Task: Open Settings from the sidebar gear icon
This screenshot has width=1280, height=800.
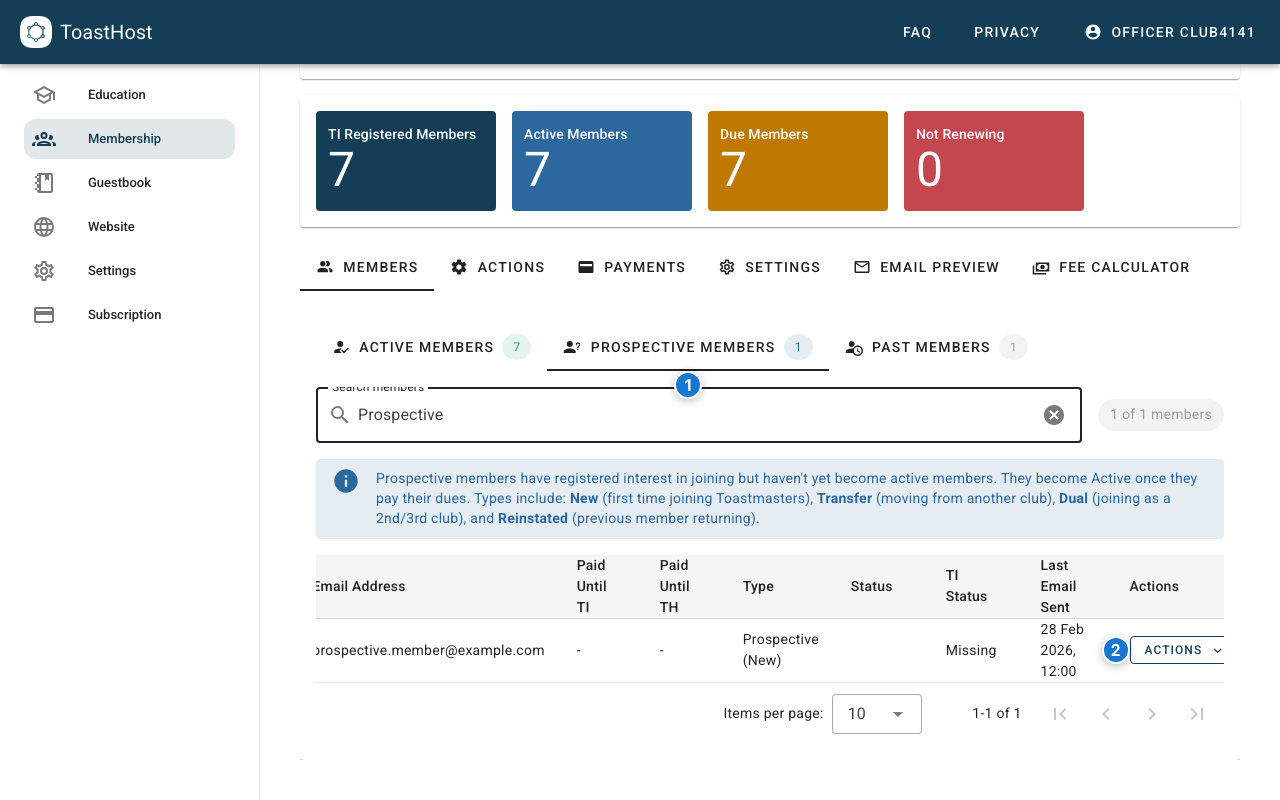Action: pyautogui.click(x=44, y=270)
